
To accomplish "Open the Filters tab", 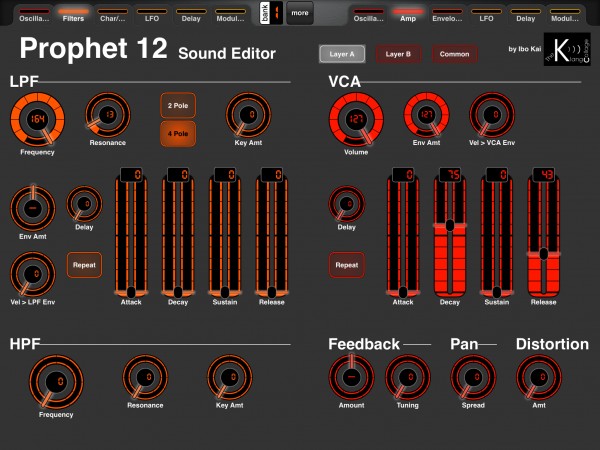I will (x=73, y=15).
